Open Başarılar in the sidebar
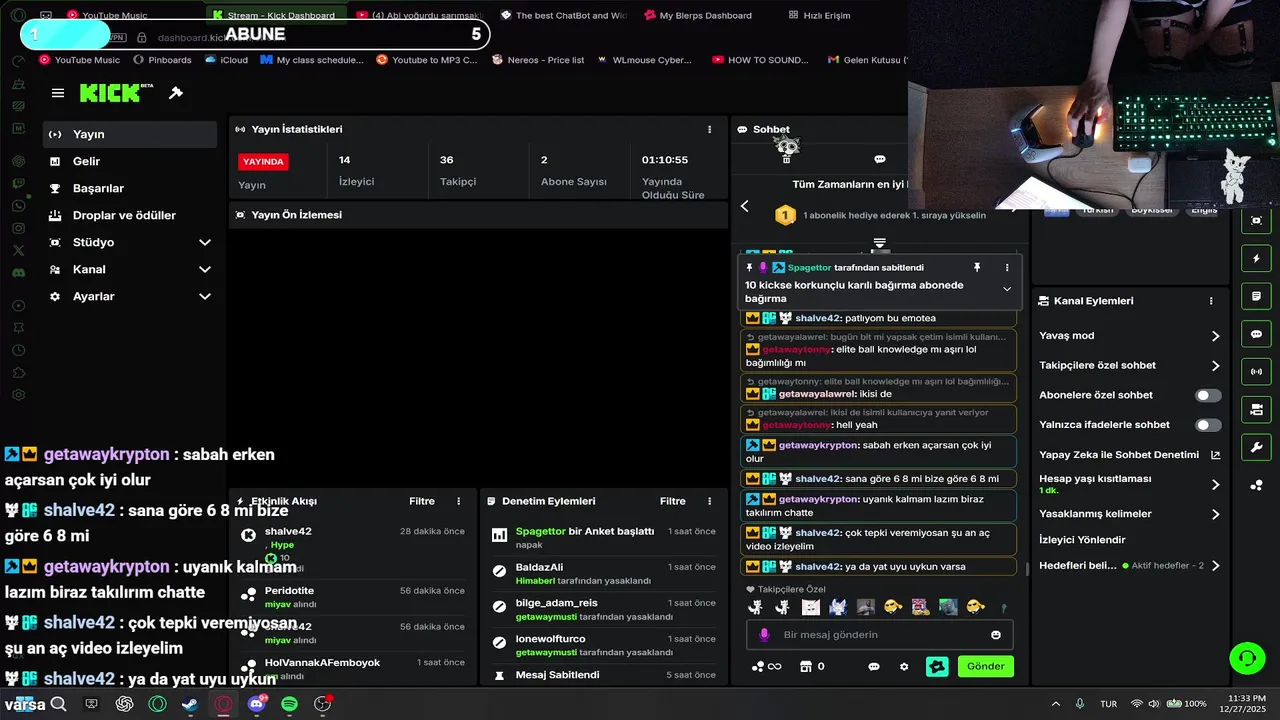Viewport: 1280px width, 720px height. [x=130, y=188]
